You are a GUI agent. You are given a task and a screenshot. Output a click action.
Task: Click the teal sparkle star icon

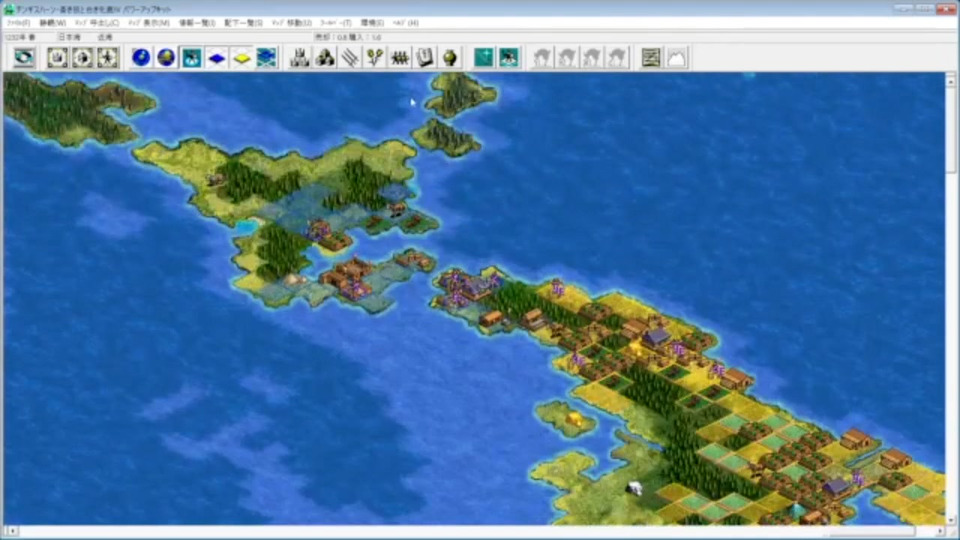[484, 58]
